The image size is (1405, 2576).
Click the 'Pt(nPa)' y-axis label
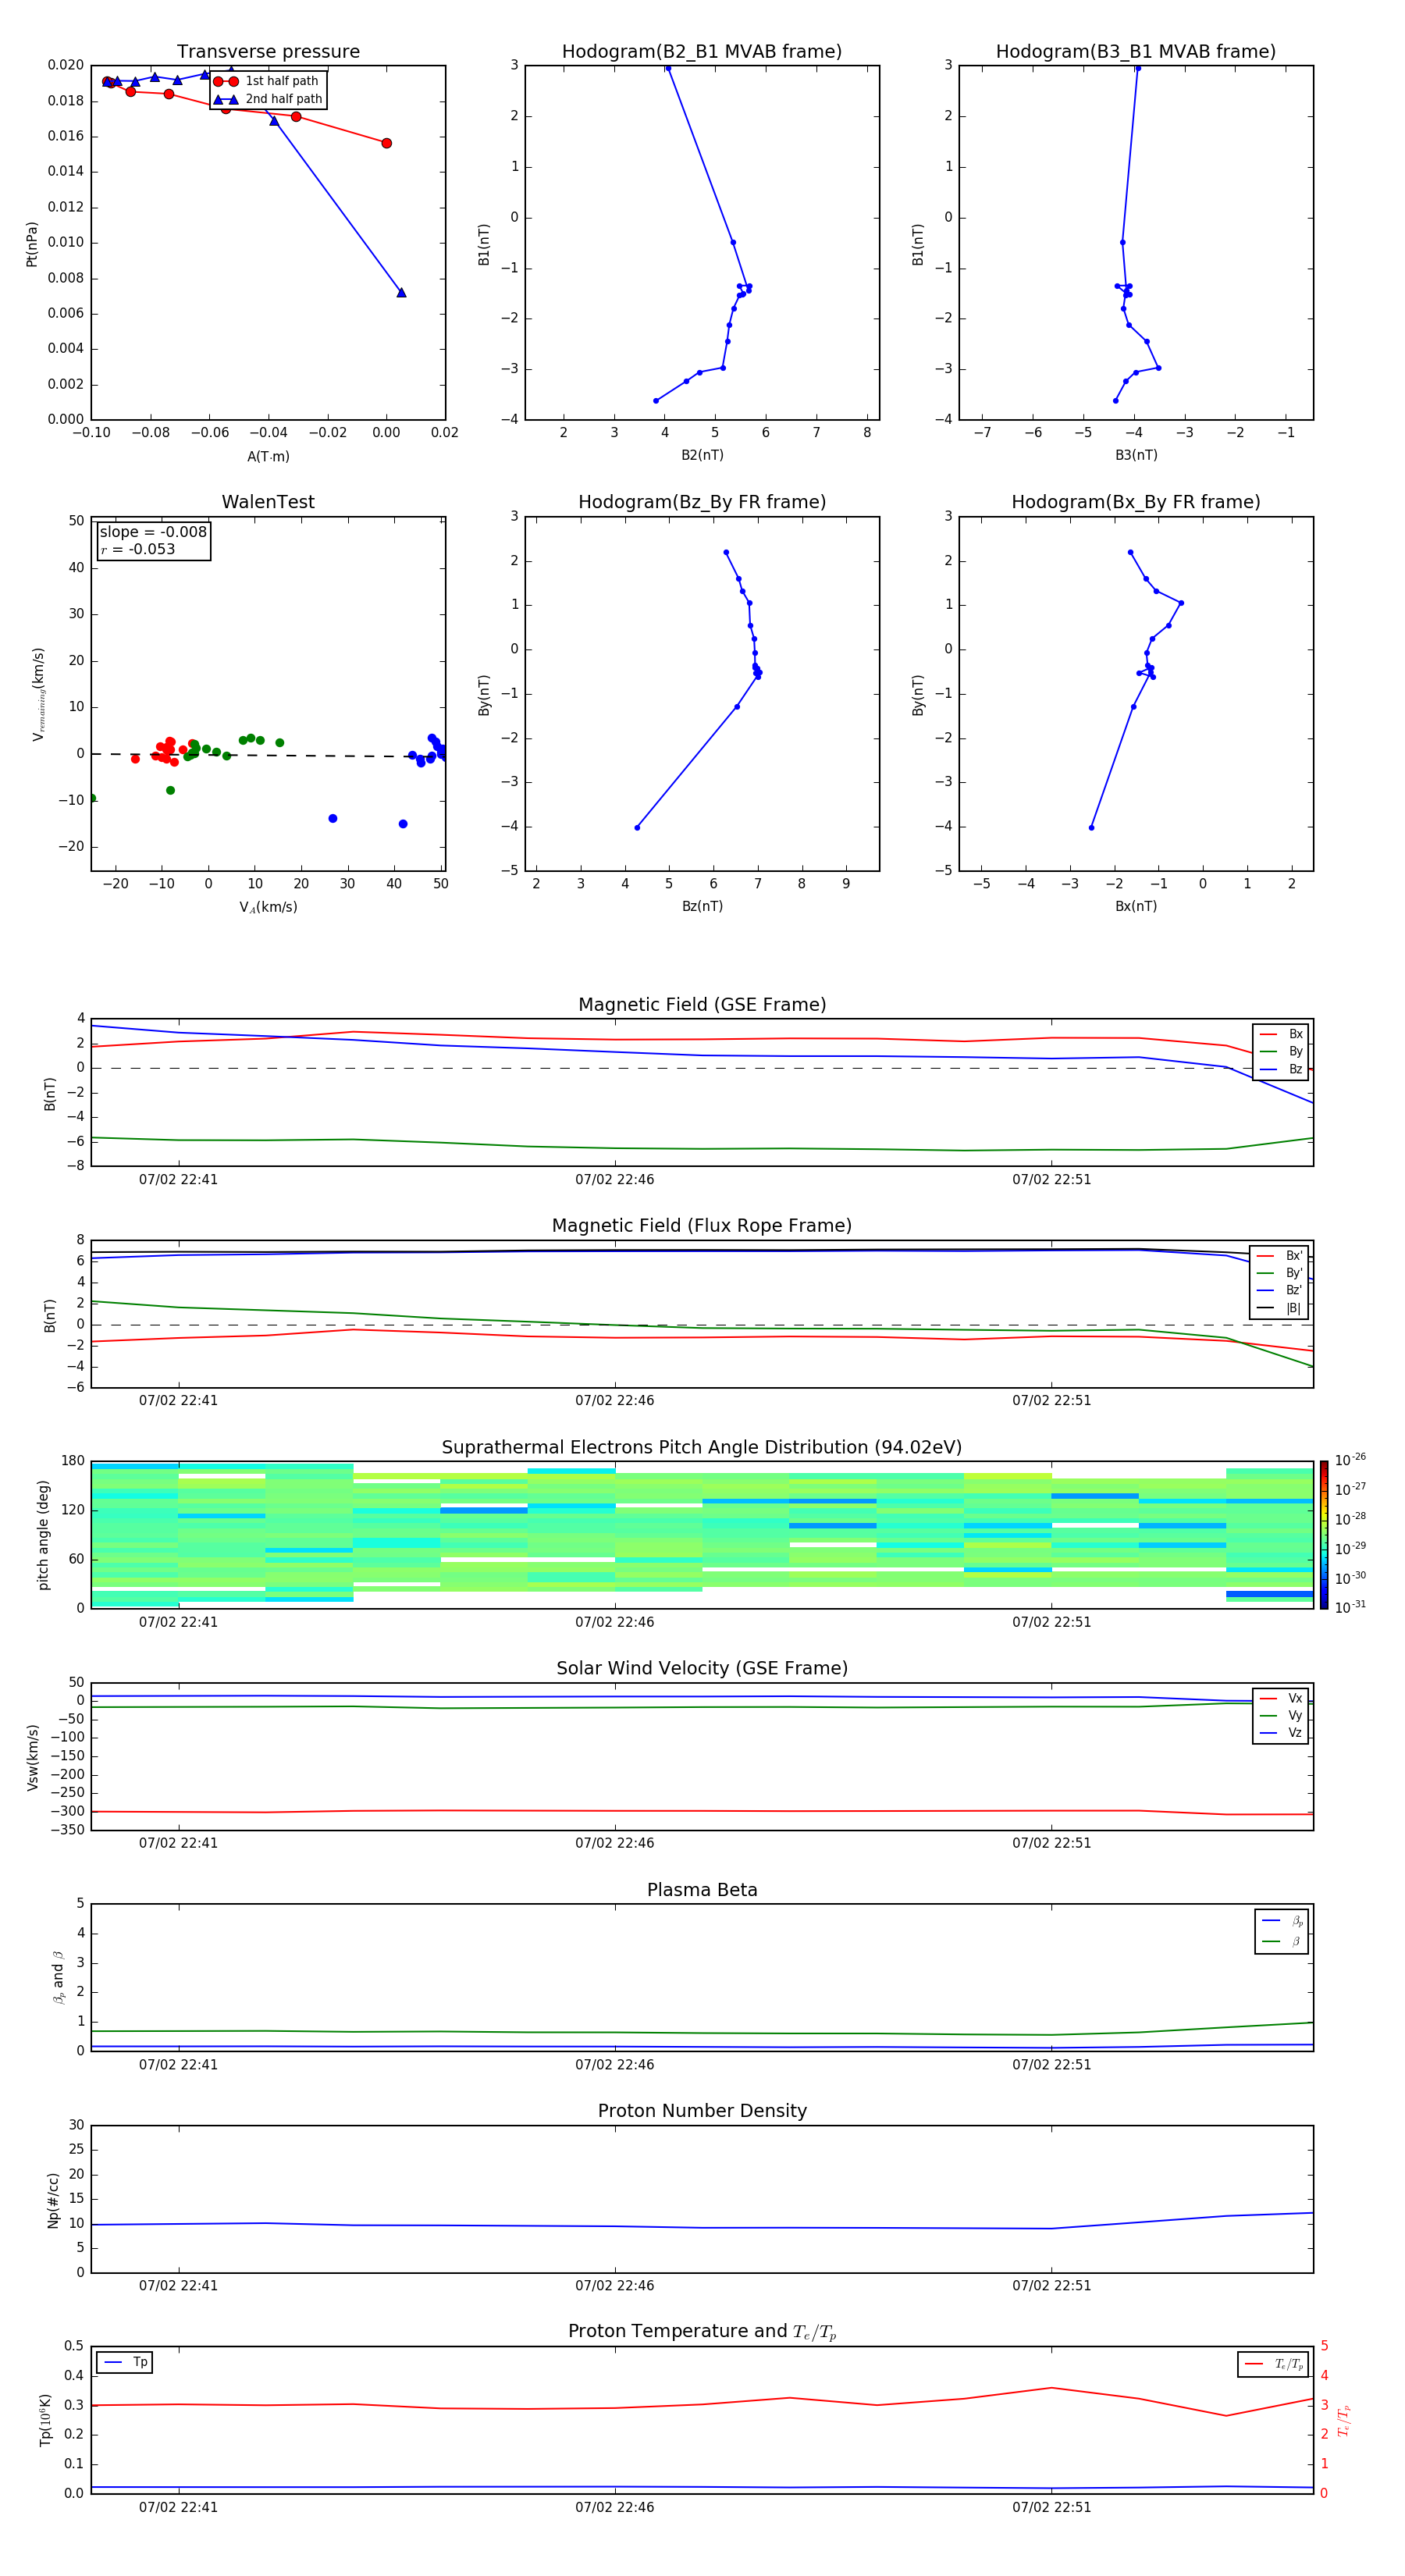point(32,244)
